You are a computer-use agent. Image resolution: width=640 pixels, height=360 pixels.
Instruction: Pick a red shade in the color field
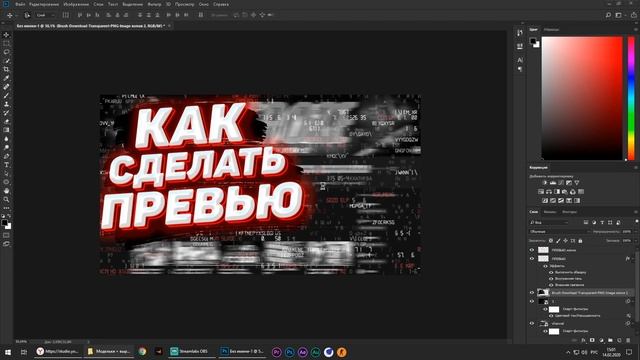[582, 98]
